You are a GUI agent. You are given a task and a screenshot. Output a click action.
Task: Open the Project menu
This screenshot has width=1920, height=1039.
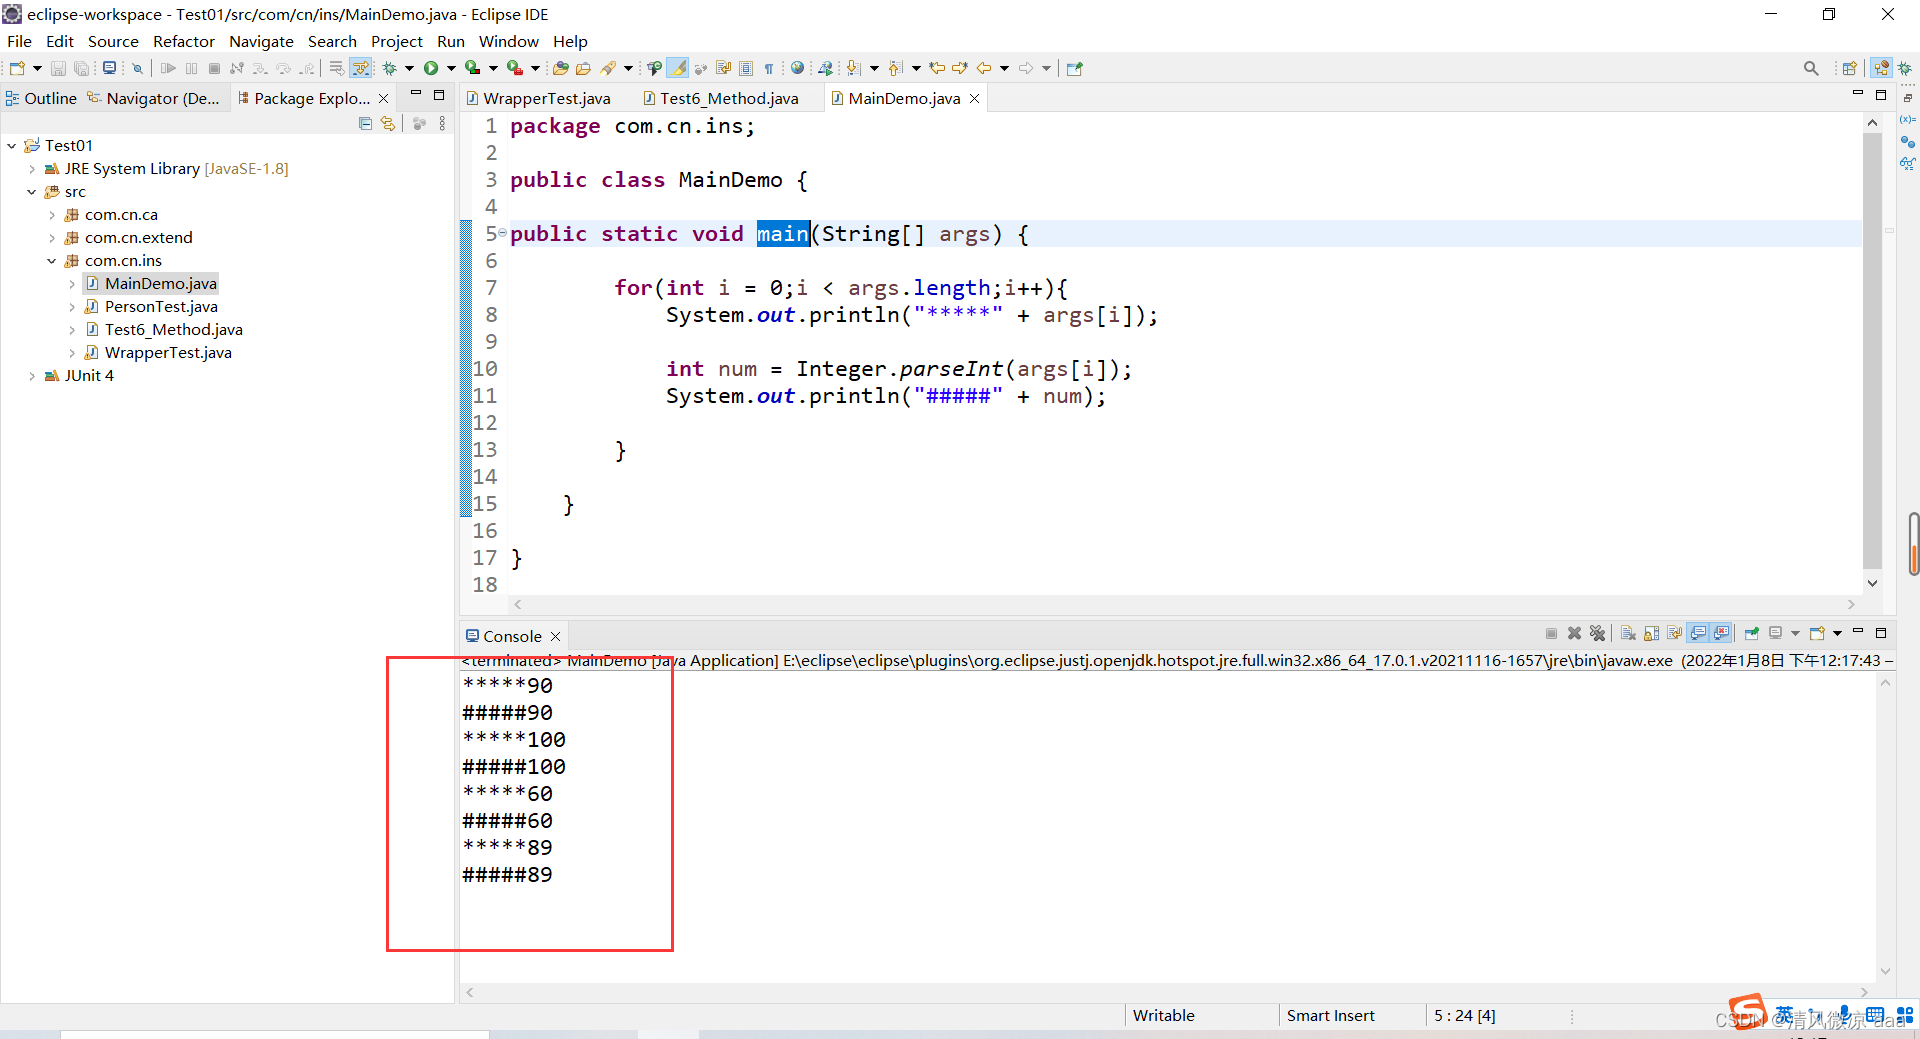pyautogui.click(x=397, y=41)
